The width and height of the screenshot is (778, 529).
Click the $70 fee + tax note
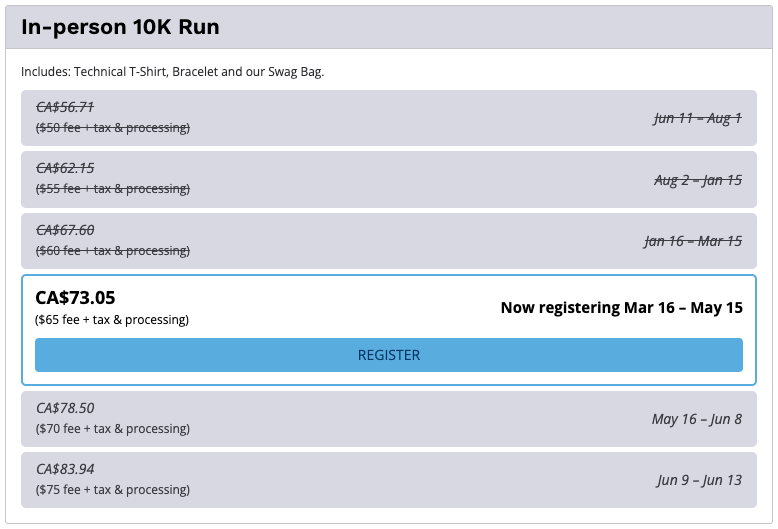click(113, 429)
